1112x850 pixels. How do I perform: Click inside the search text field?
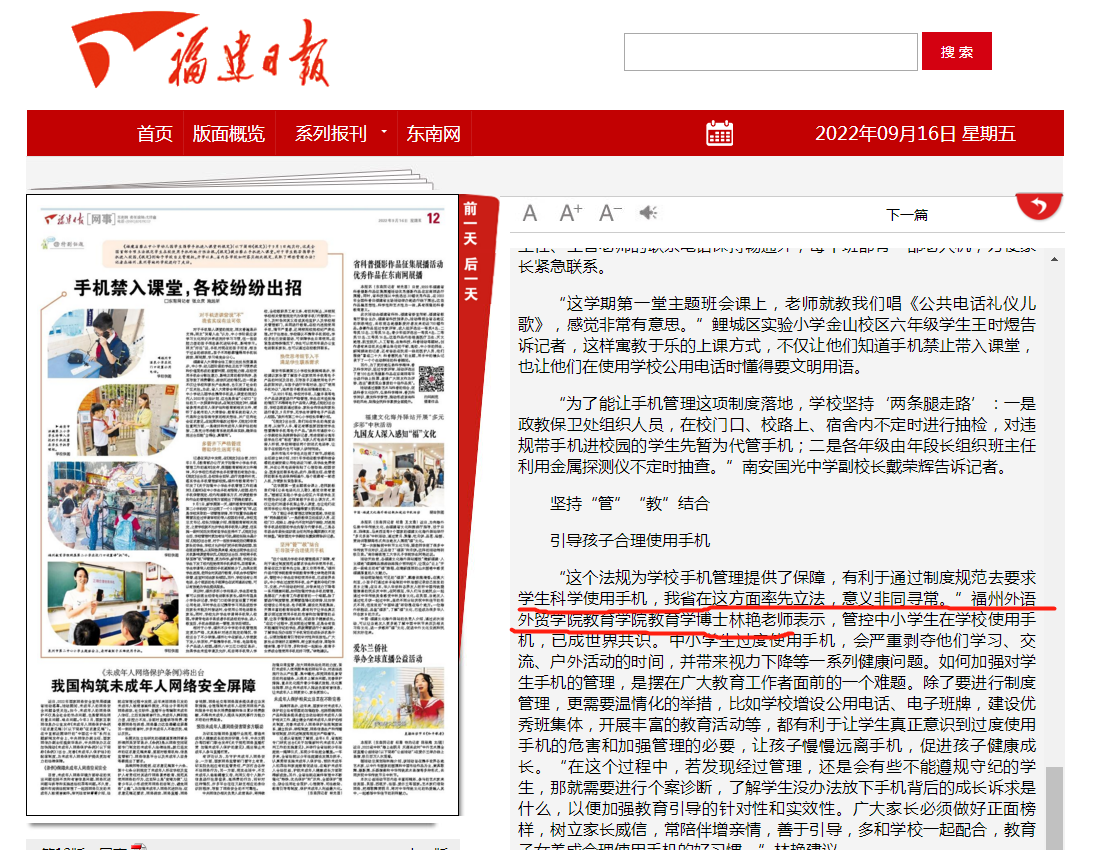[x=770, y=52]
